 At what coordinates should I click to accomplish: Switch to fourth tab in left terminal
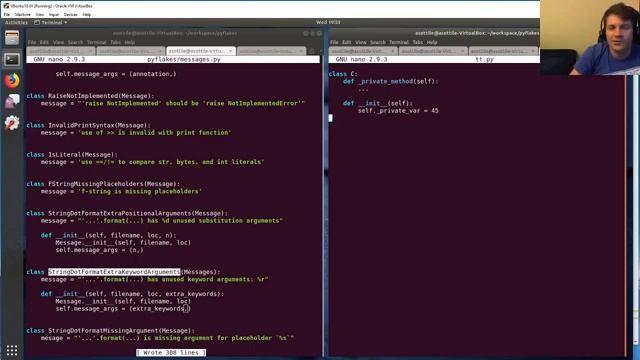271,51
